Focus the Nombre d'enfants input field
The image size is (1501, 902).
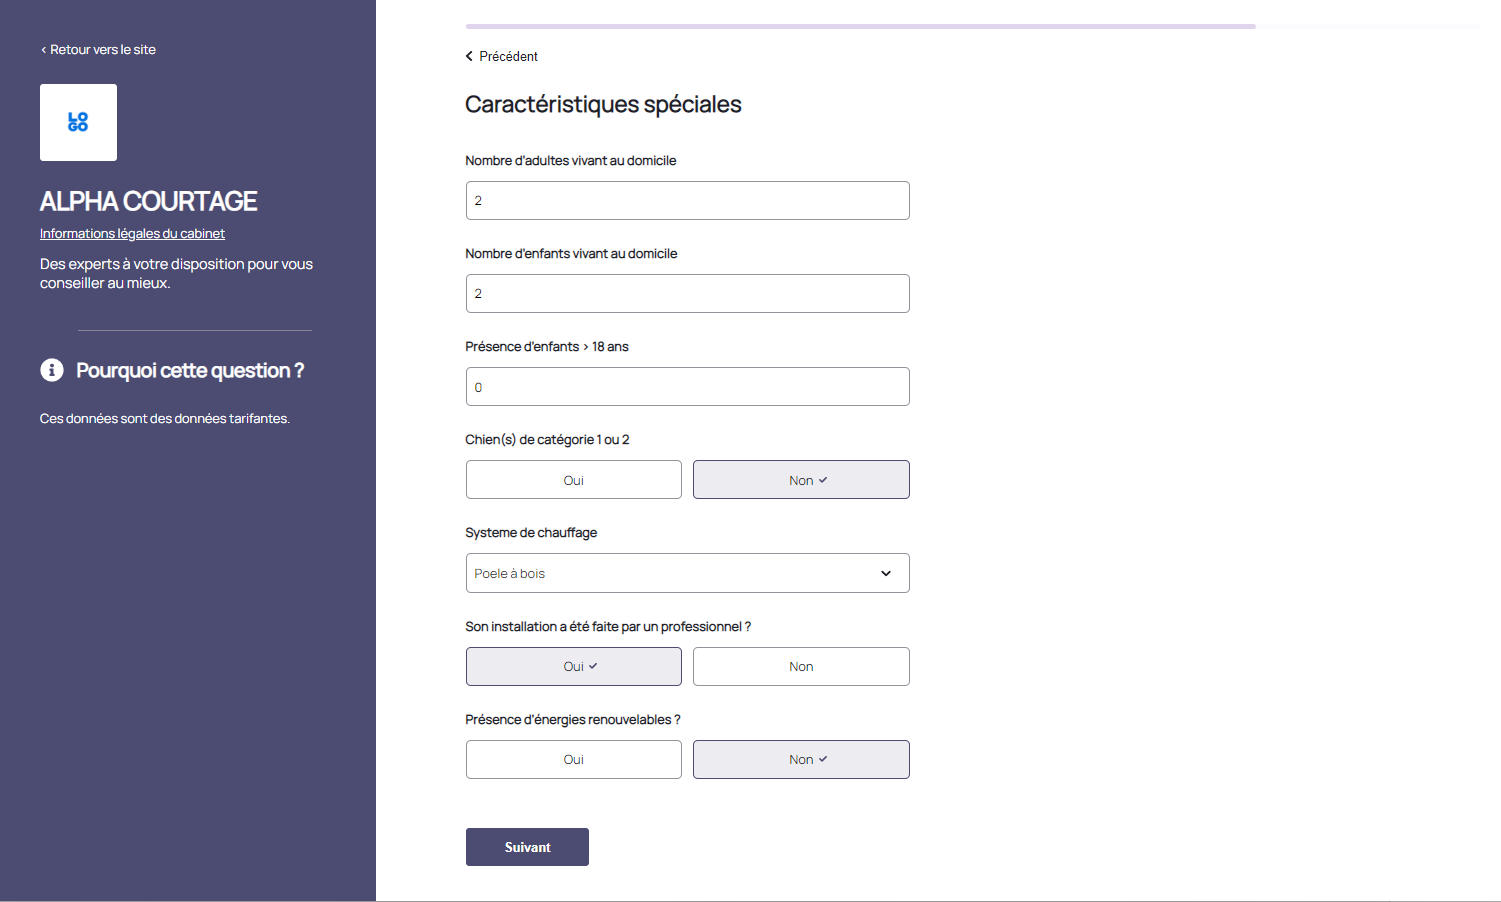[x=687, y=293]
